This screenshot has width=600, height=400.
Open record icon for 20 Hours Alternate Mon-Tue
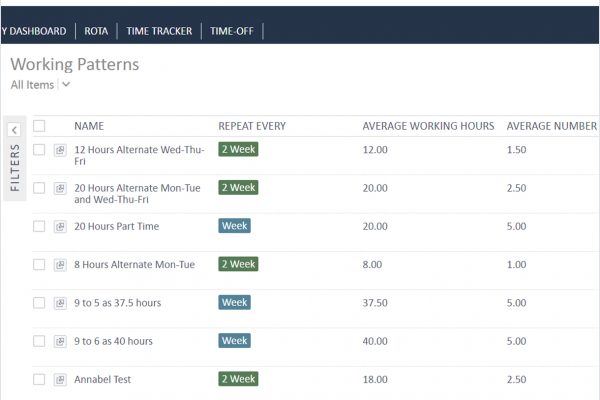[60, 188]
